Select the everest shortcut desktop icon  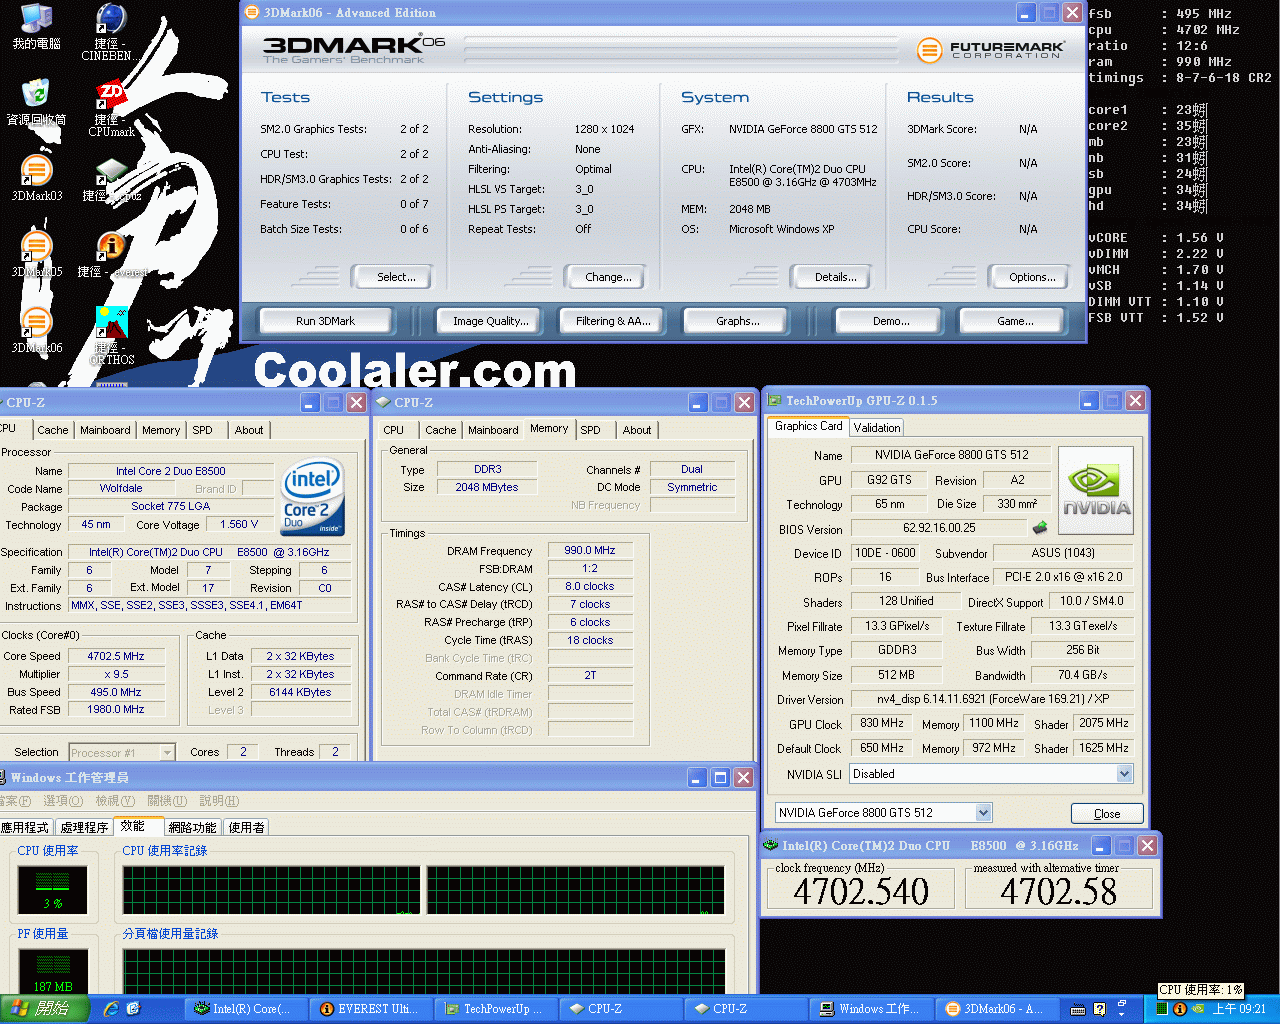point(111,254)
